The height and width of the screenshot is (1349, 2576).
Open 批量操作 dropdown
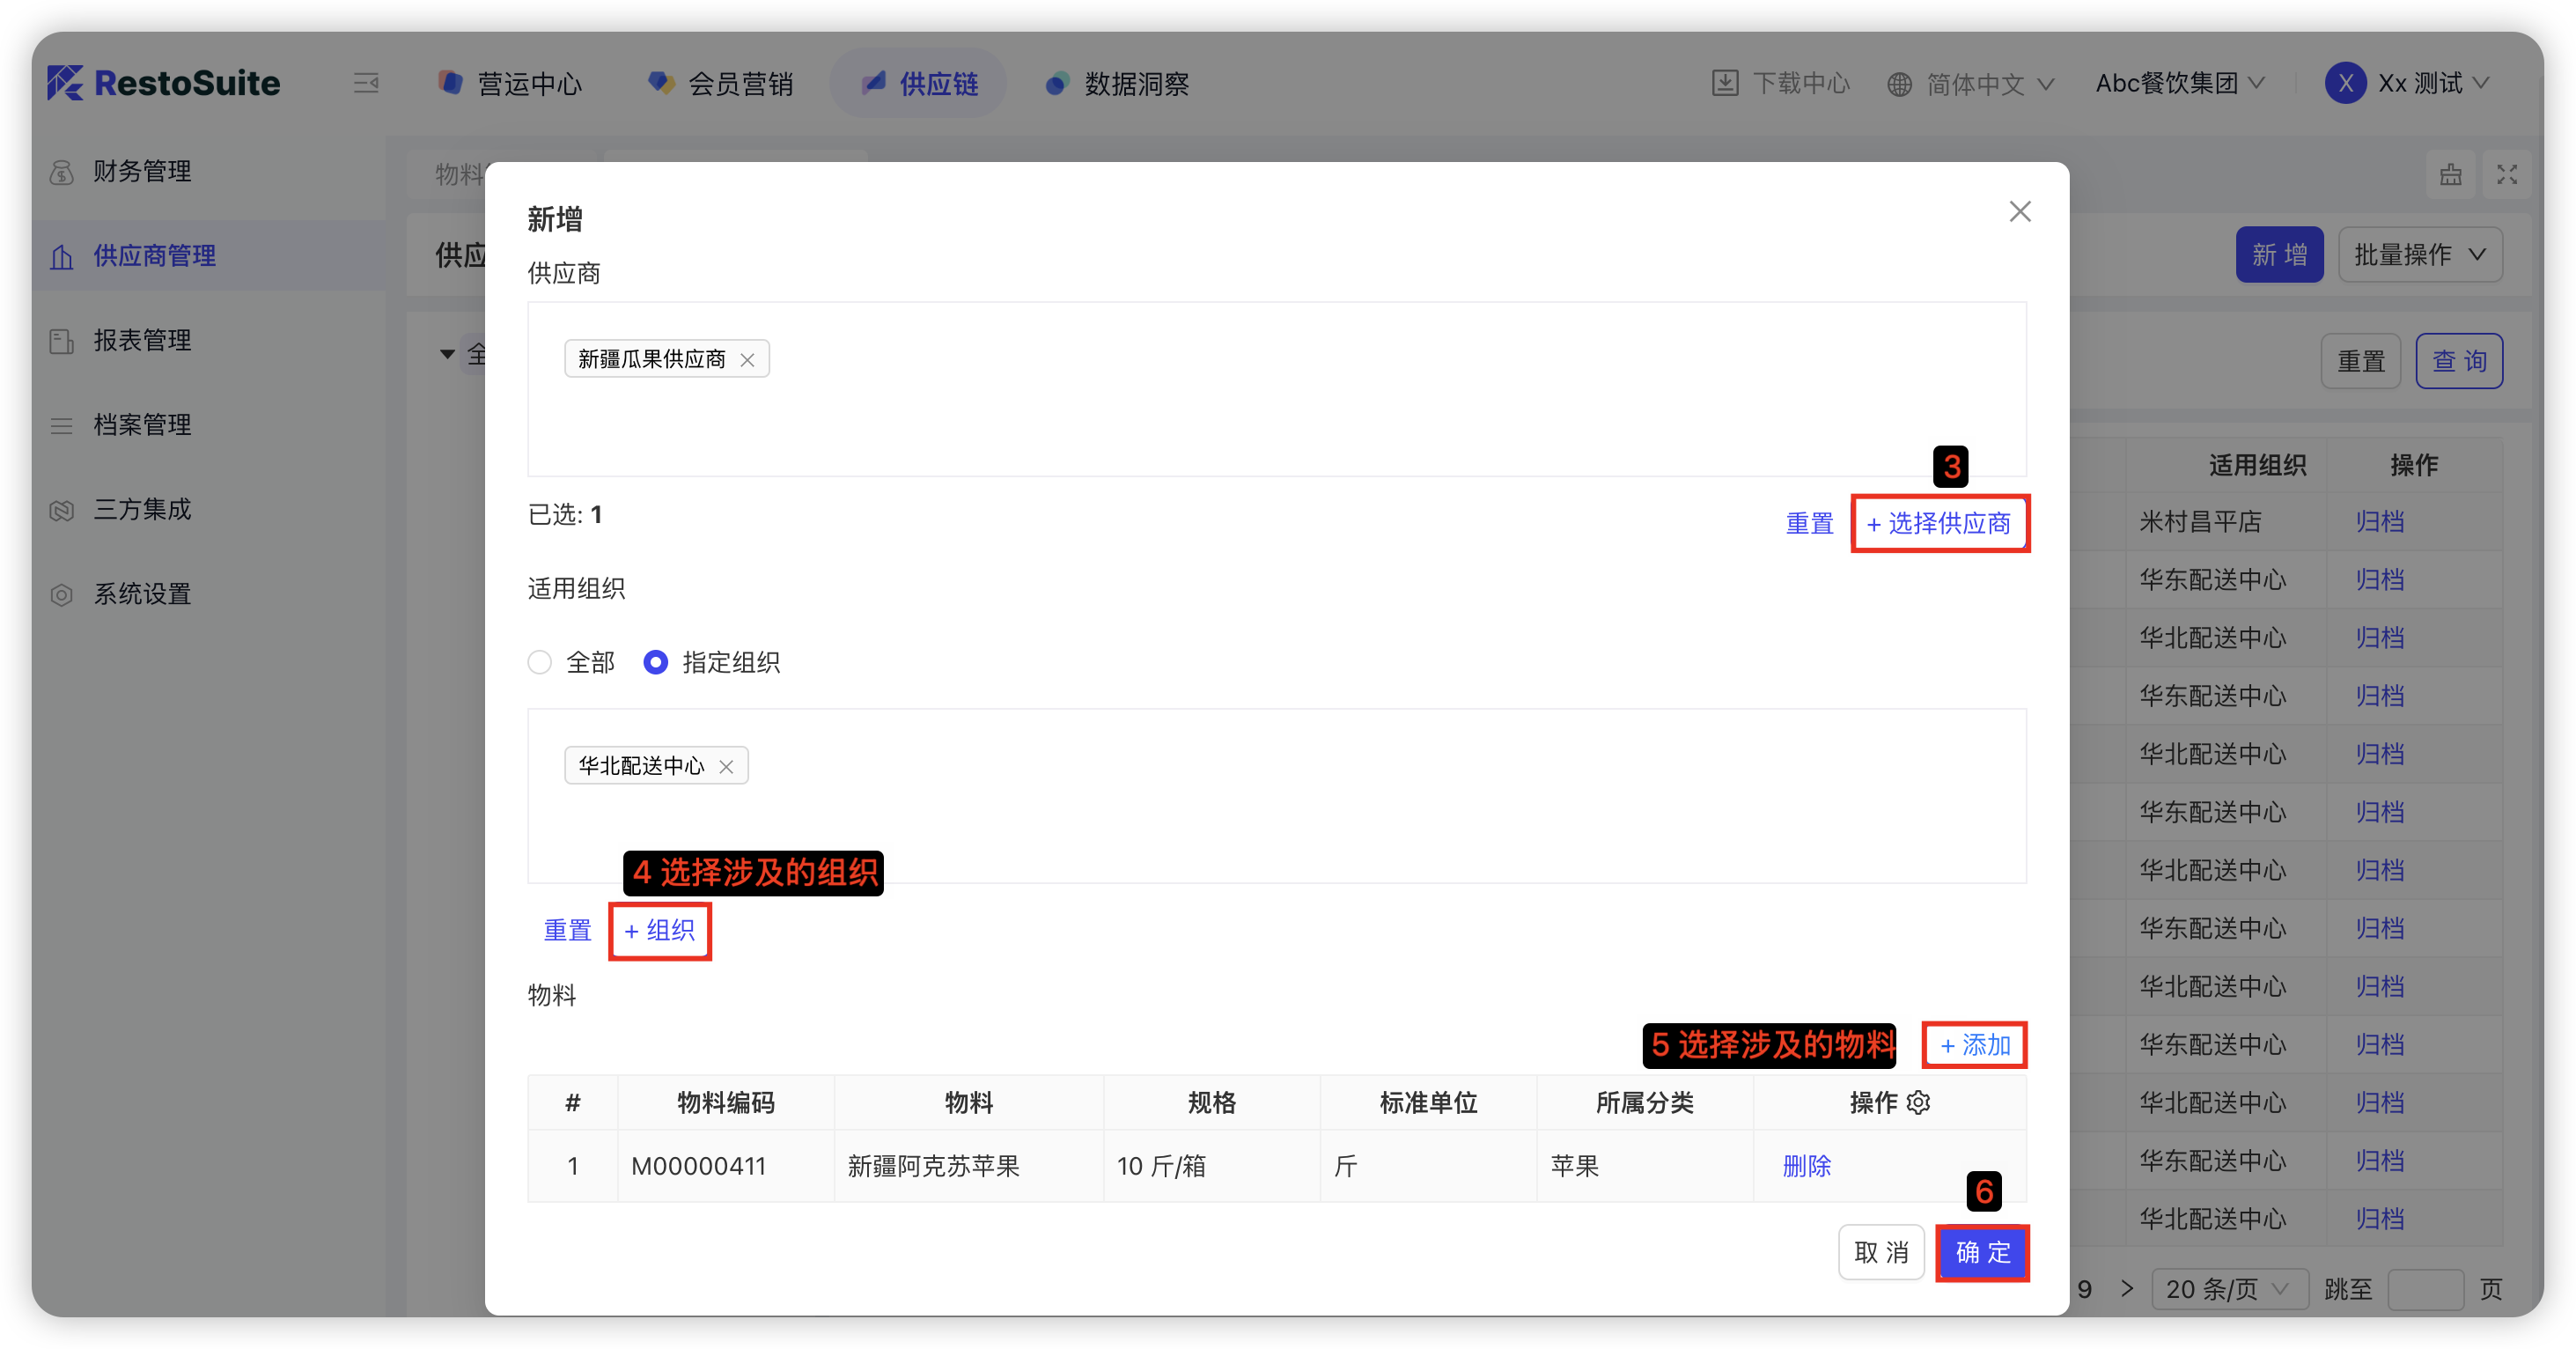pyautogui.click(x=2419, y=255)
